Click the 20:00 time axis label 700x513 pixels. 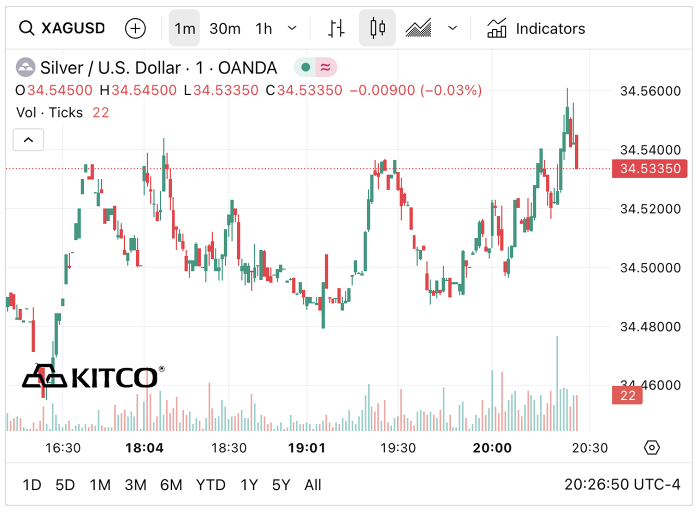pyautogui.click(x=492, y=448)
